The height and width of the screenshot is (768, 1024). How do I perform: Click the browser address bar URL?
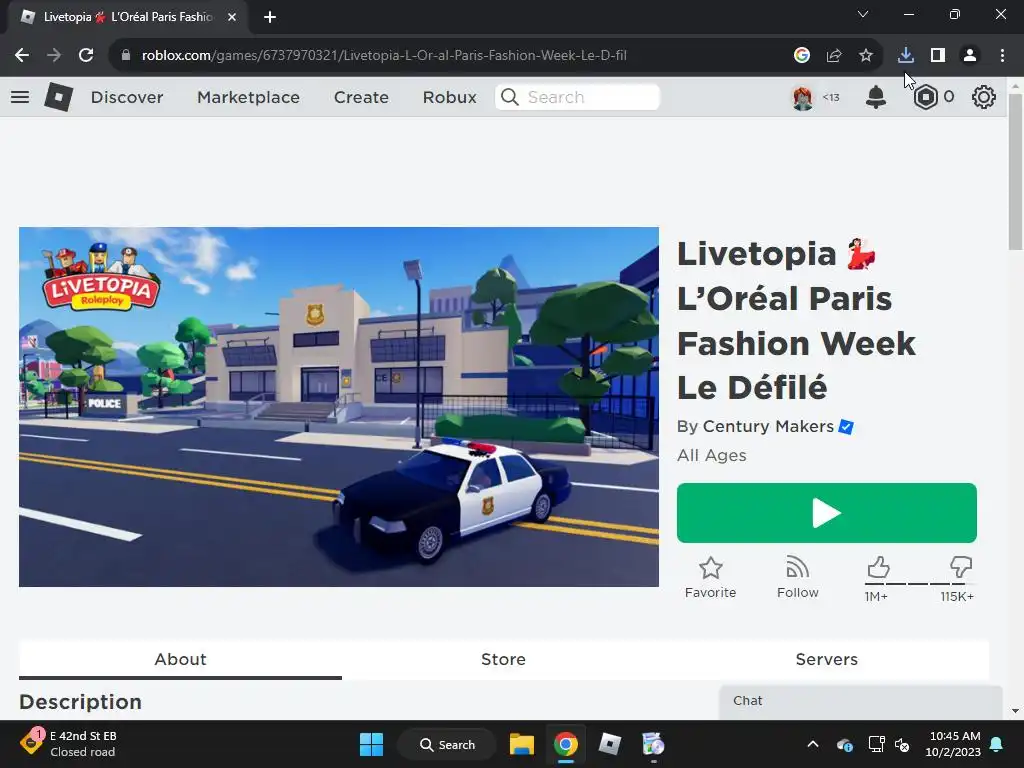point(384,56)
